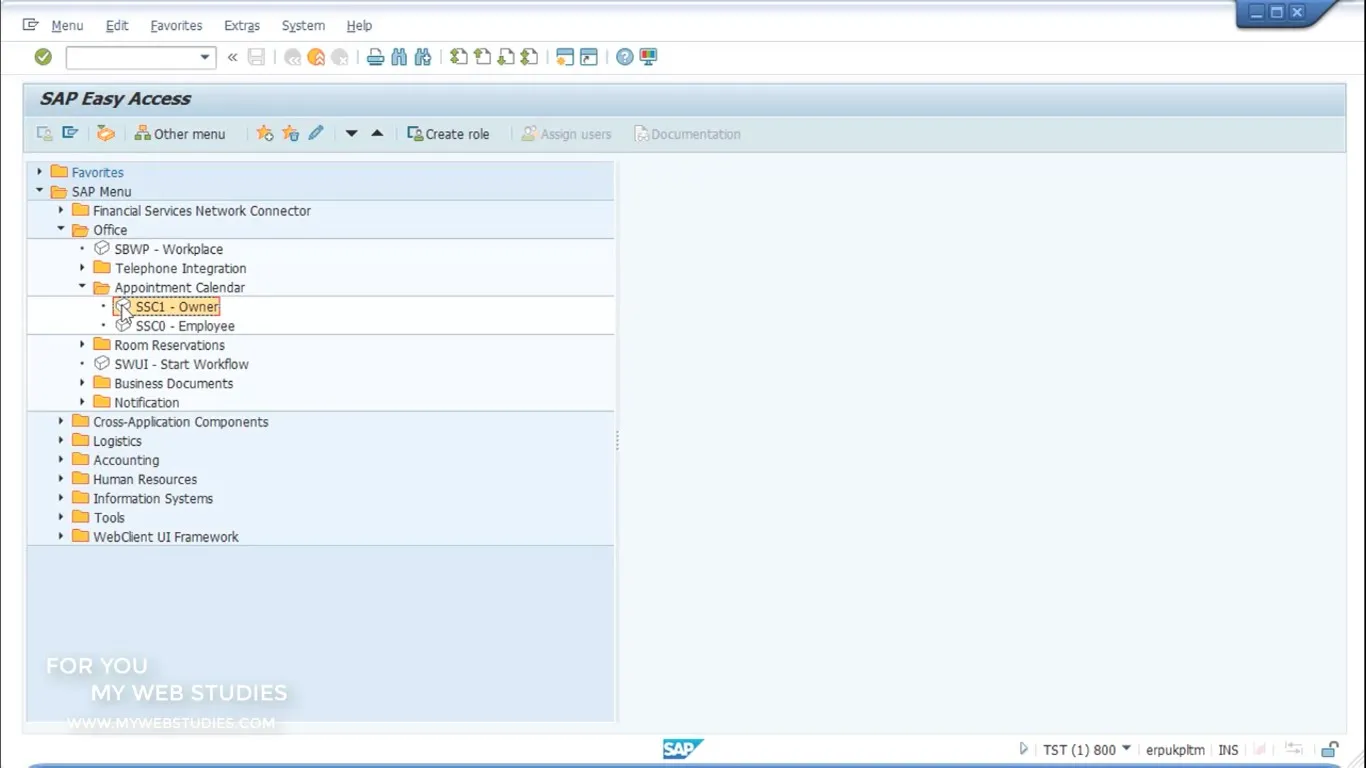
Task: Expand the Favorites folder
Action: click(x=39, y=172)
